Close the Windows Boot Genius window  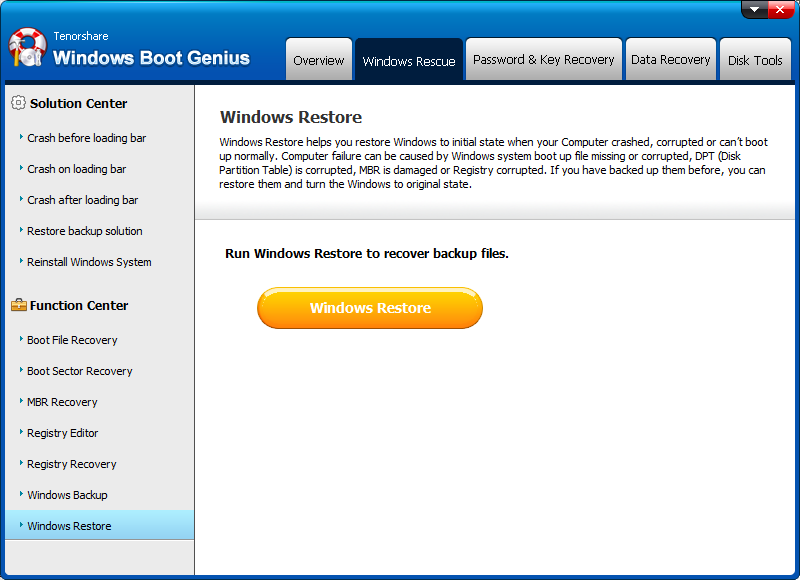[x=781, y=9]
